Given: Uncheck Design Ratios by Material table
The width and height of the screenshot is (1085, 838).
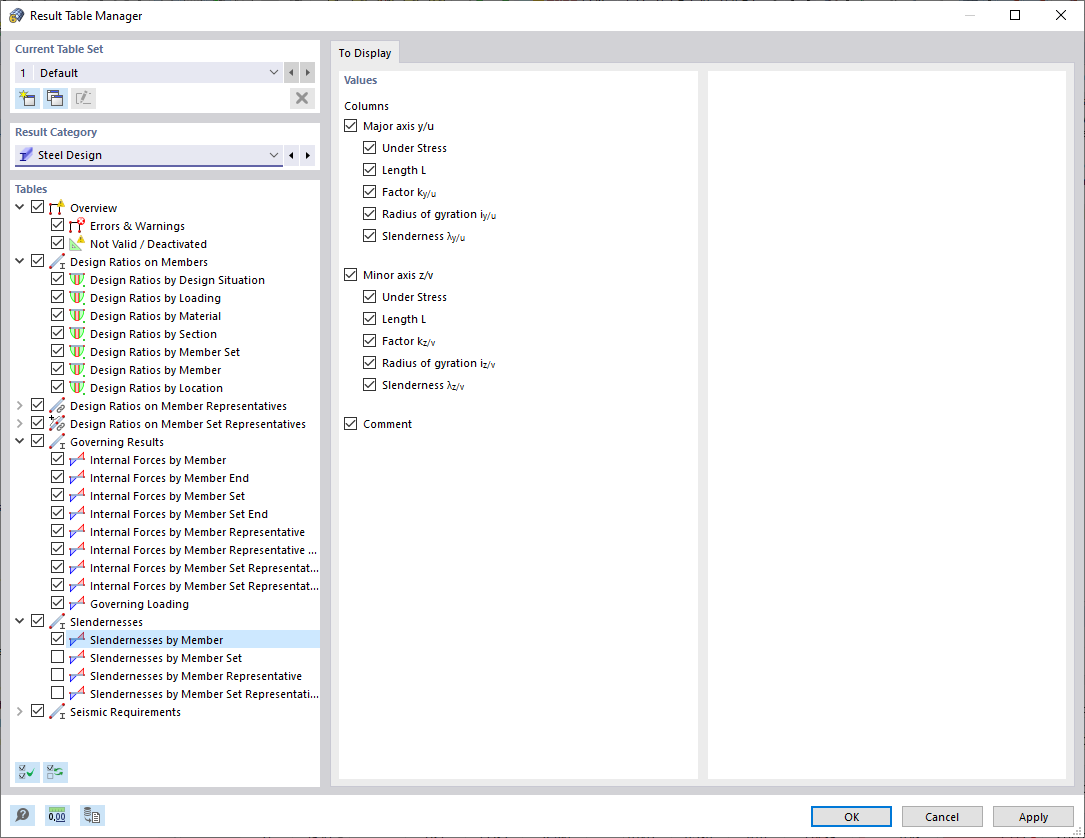Looking at the screenshot, I should (x=57, y=315).
